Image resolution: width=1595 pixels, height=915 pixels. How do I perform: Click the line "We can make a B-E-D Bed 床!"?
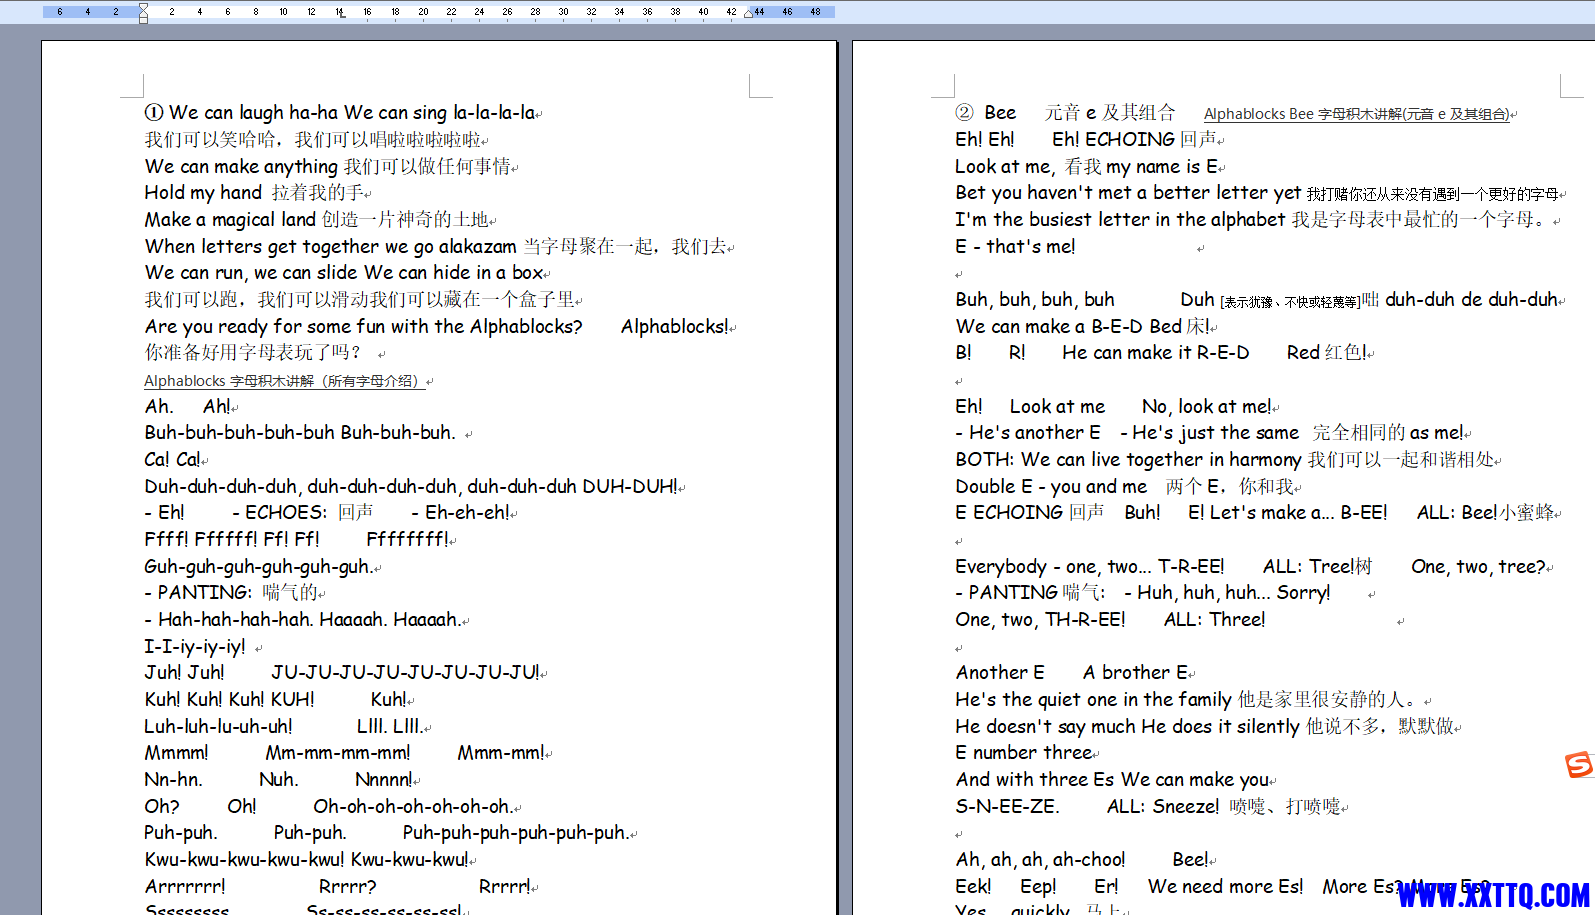click(x=1083, y=326)
